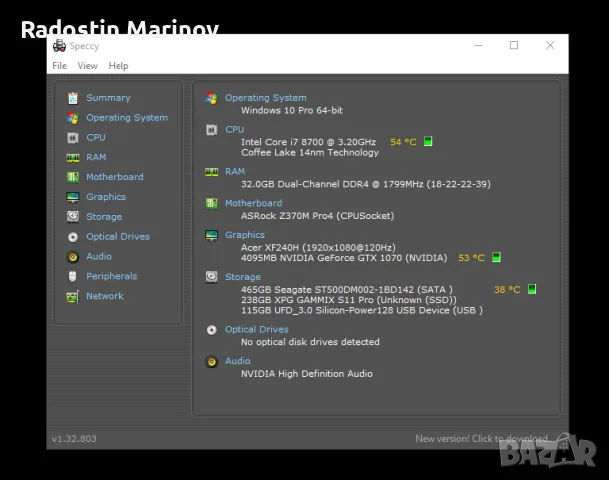The height and width of the screenshot is (480, 609).
Task: Click 'Acer XF240H' monitor line
Action: pyautogui.click(x=318, y=247)
